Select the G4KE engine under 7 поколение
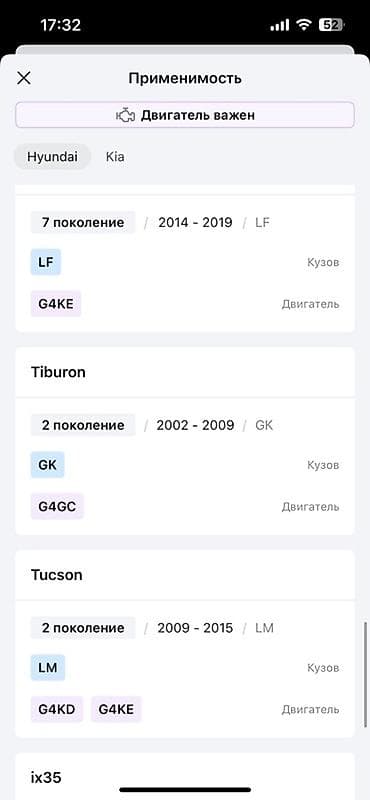The height and width of the screenshot is (800, 370). pos(56,304)
